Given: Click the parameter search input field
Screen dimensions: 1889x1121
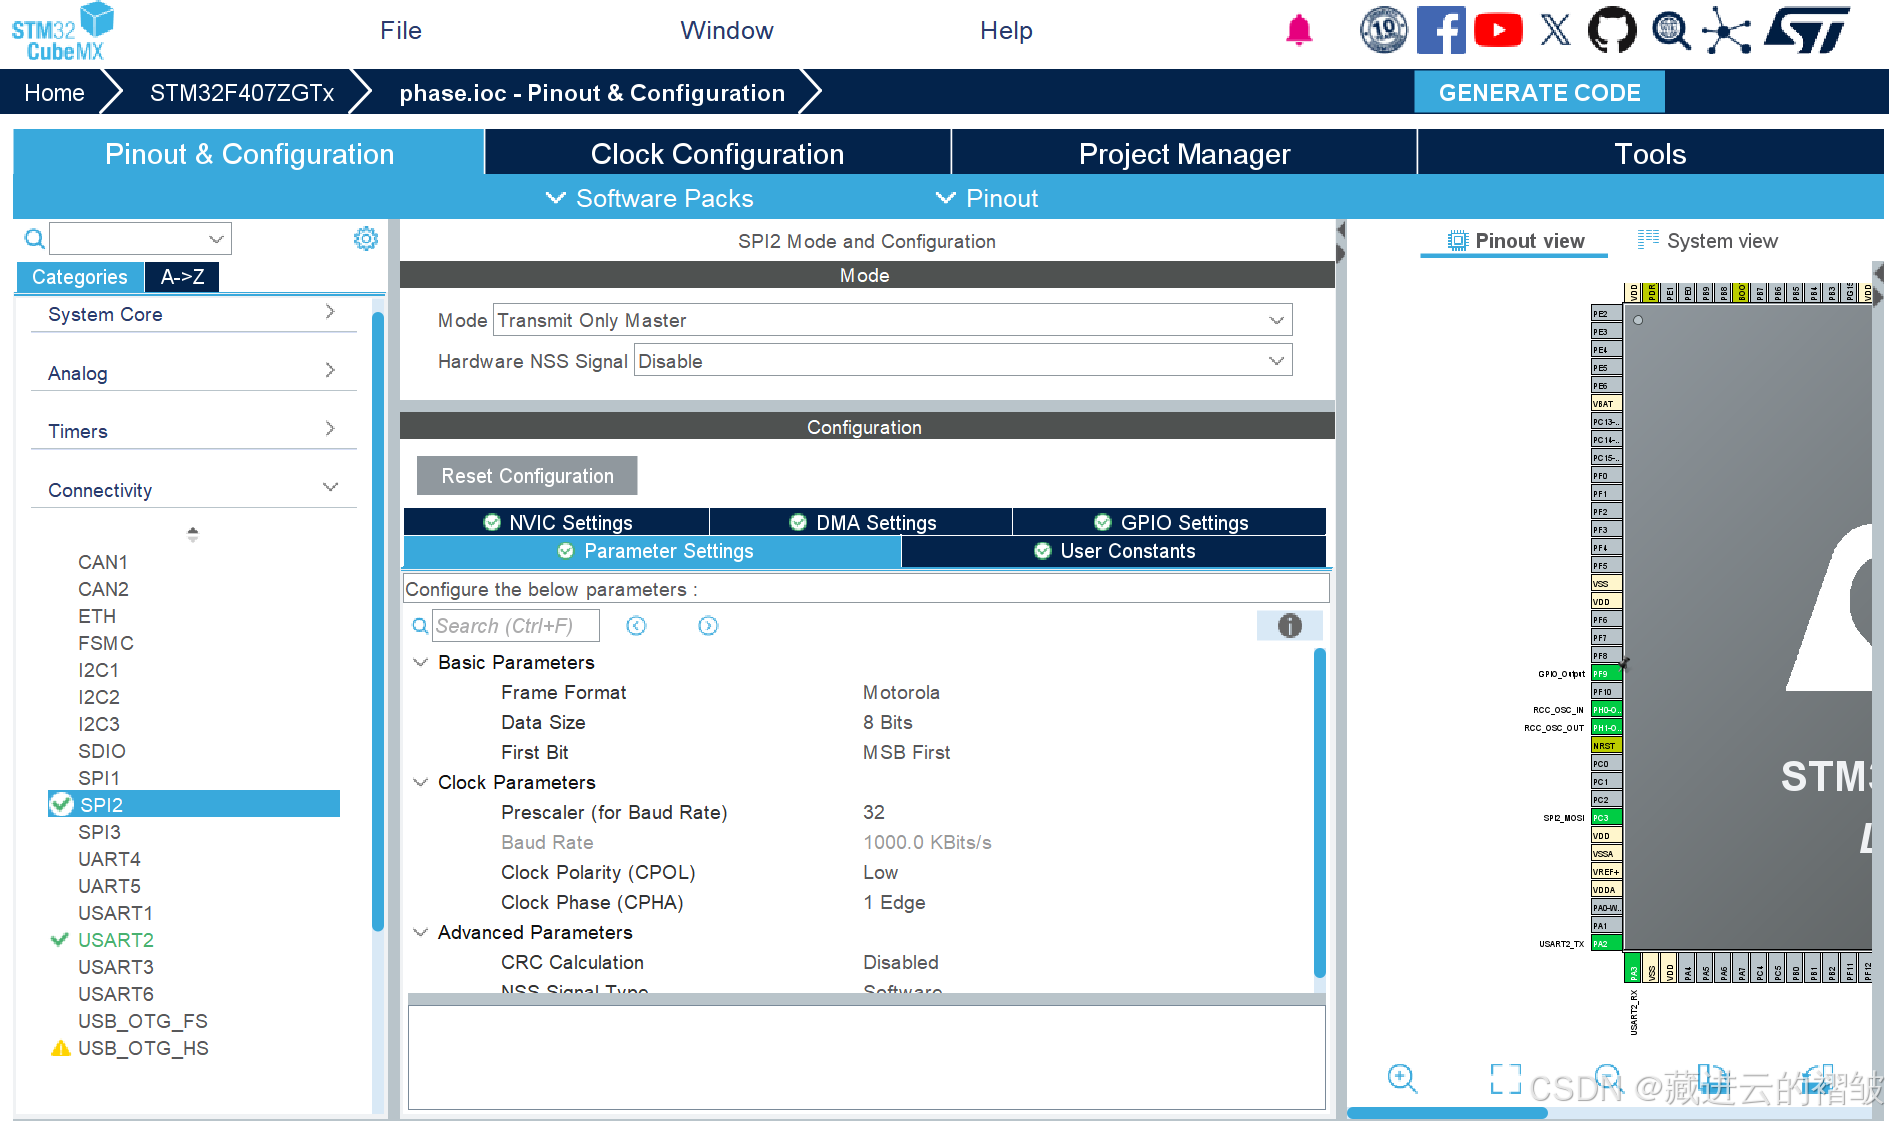Looking at the screenshot, I should [516, 626].
